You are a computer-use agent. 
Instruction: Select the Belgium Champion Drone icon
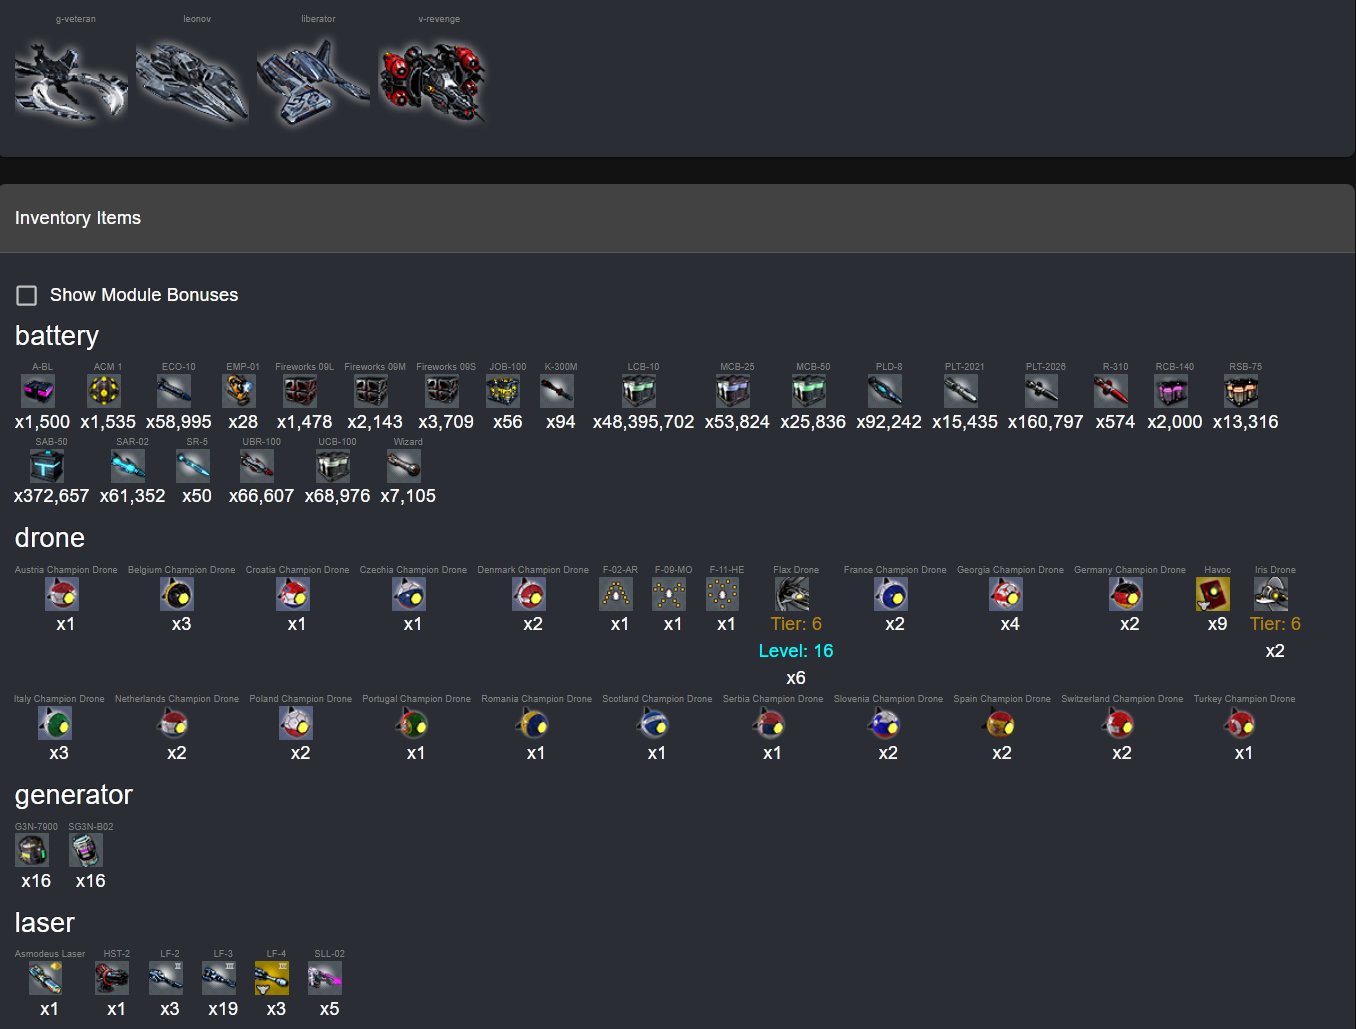pyautogui.click(x=177, y=594)
